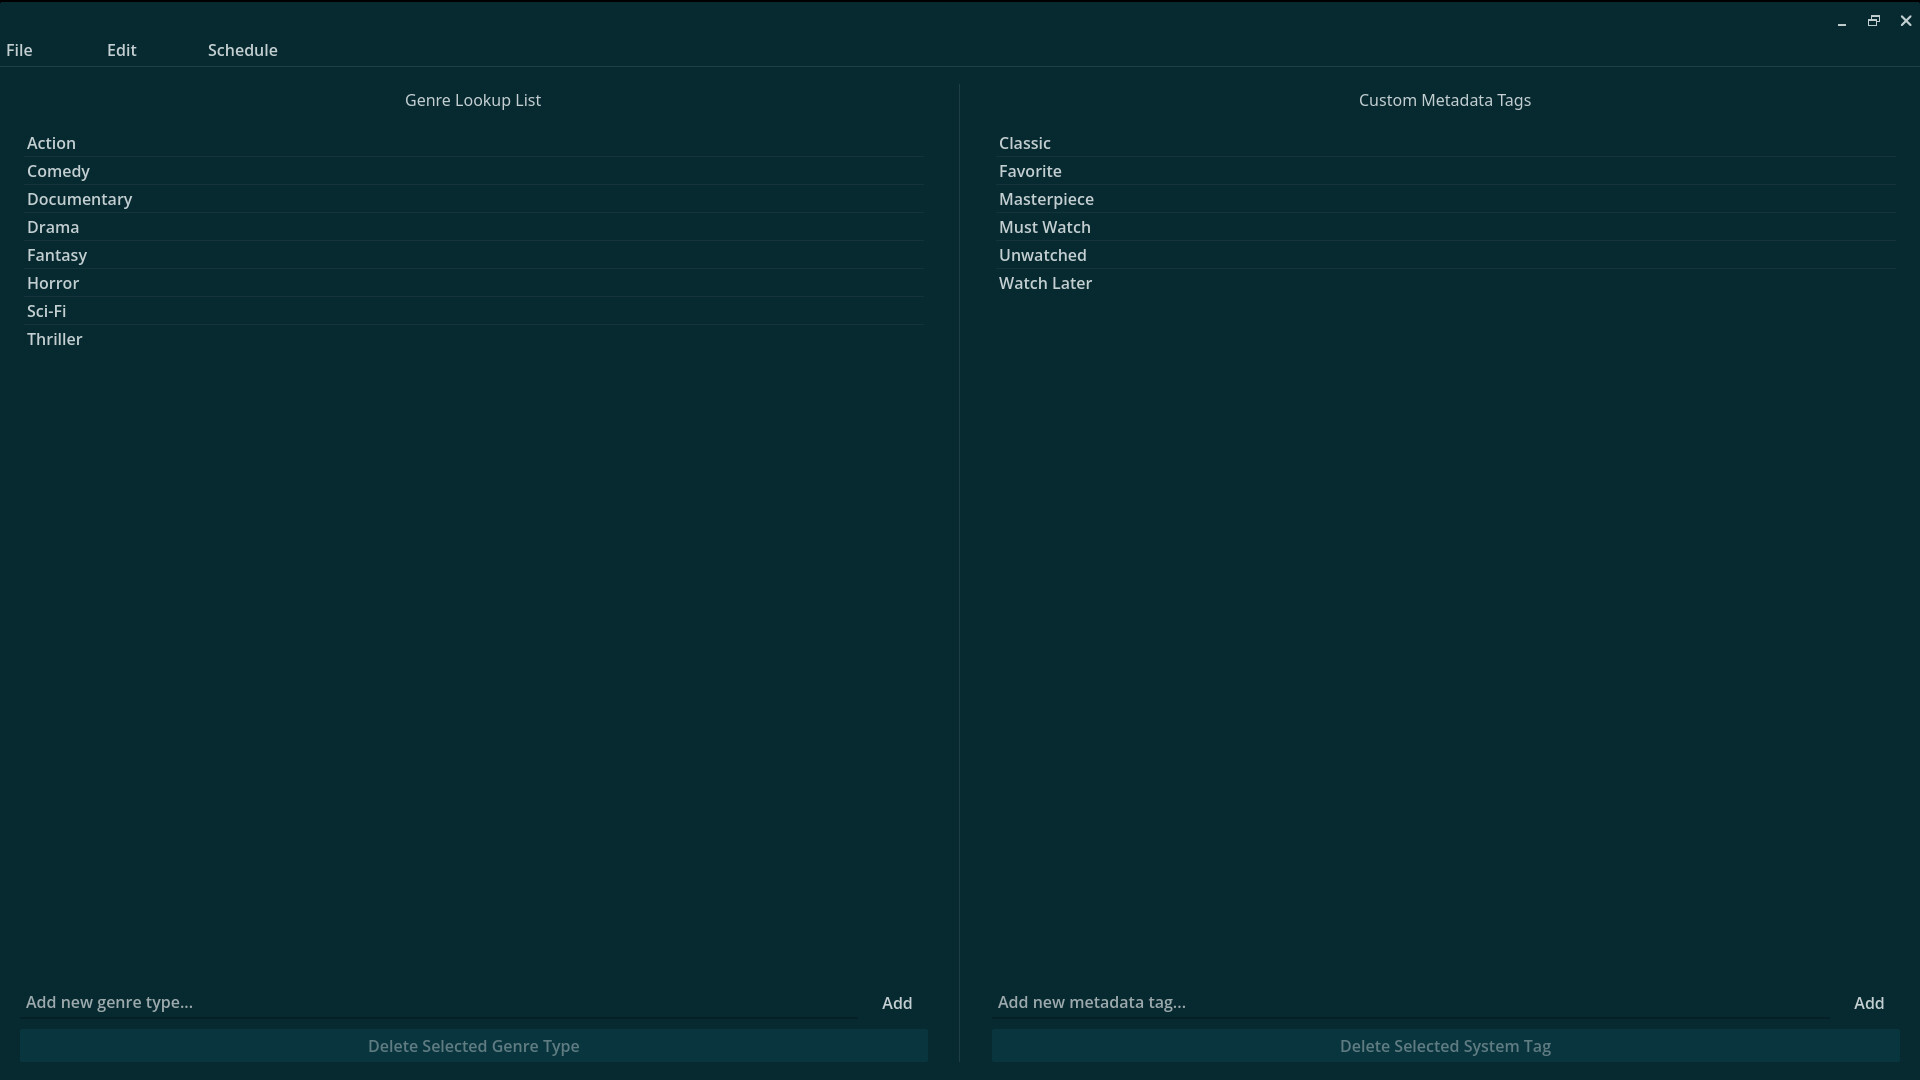Viewport: 1920px width, 1080px height.
Task: Click Delete Selected System Tag button
Action: point(1445,1046)
